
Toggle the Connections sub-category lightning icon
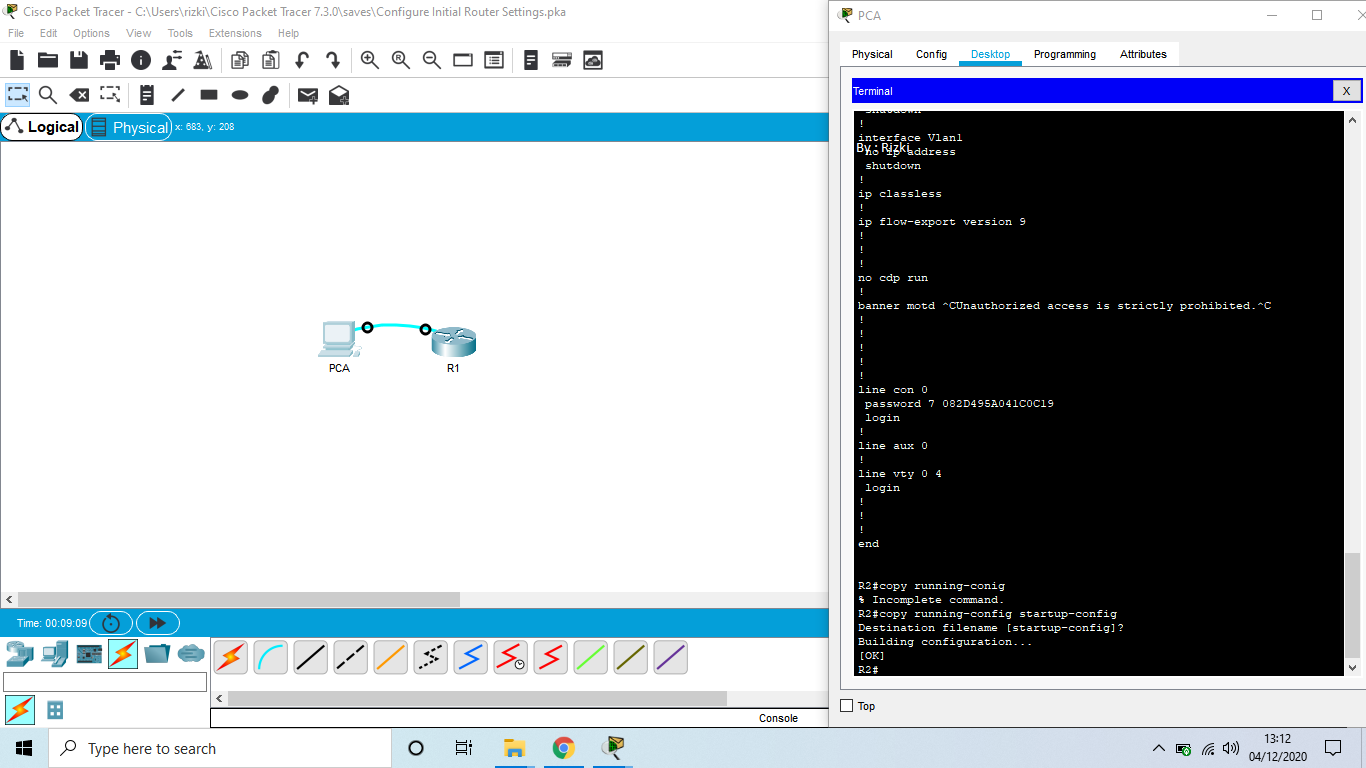click(x=20, y=710)
